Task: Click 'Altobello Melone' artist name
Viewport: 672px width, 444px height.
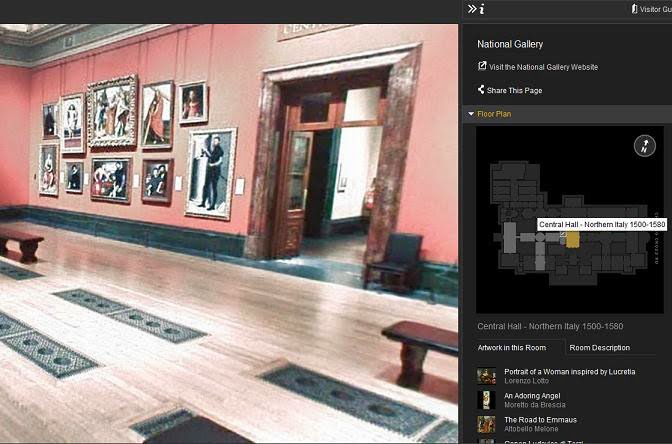Action: [531, 429]
